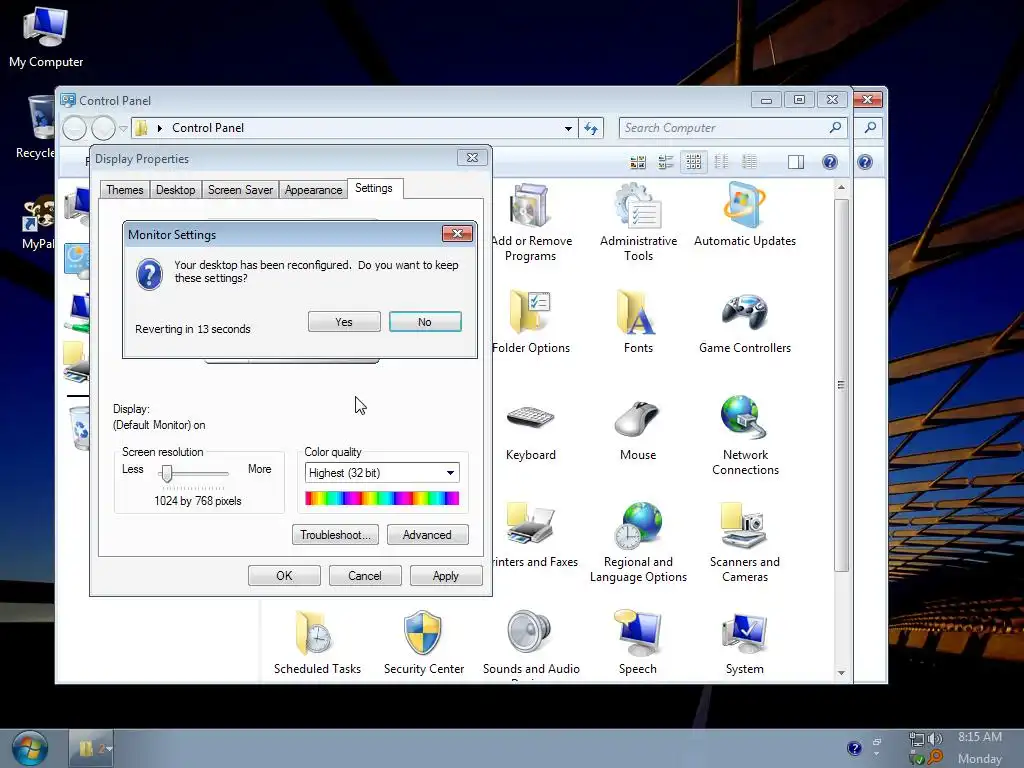Screen dimensions: 1024x768
Task: Maximize the Control Panel window
Action: [799, 100]
